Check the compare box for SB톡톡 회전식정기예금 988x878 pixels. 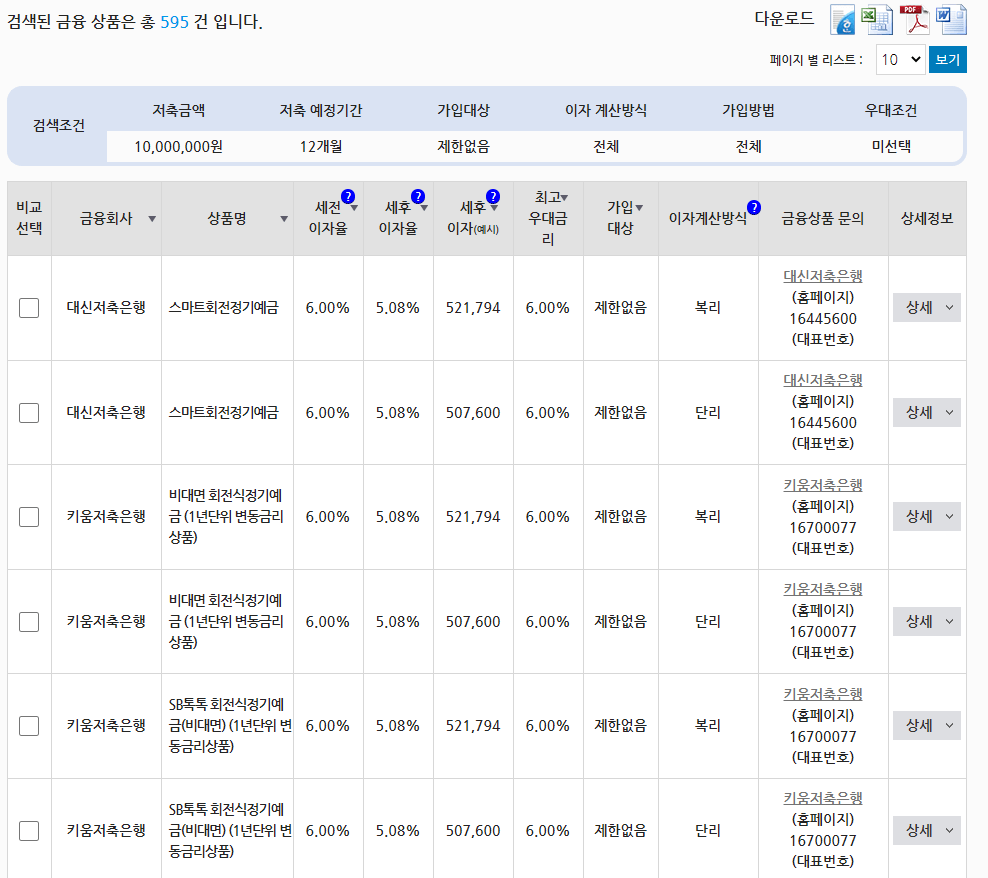pos(29,726)
